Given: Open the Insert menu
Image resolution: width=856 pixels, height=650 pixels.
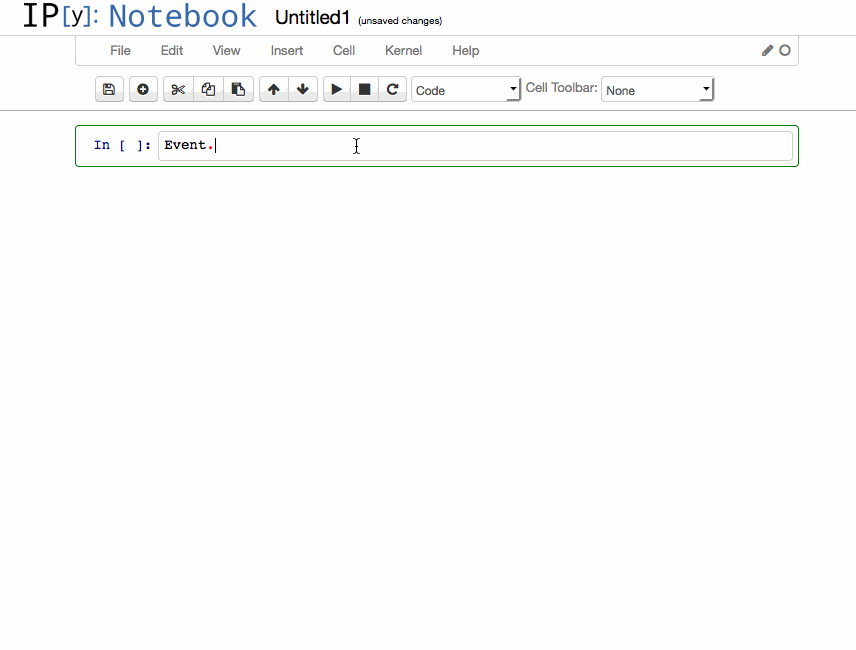Looking at the screenshot, I should pyautogui.click(x=287, y=51).
